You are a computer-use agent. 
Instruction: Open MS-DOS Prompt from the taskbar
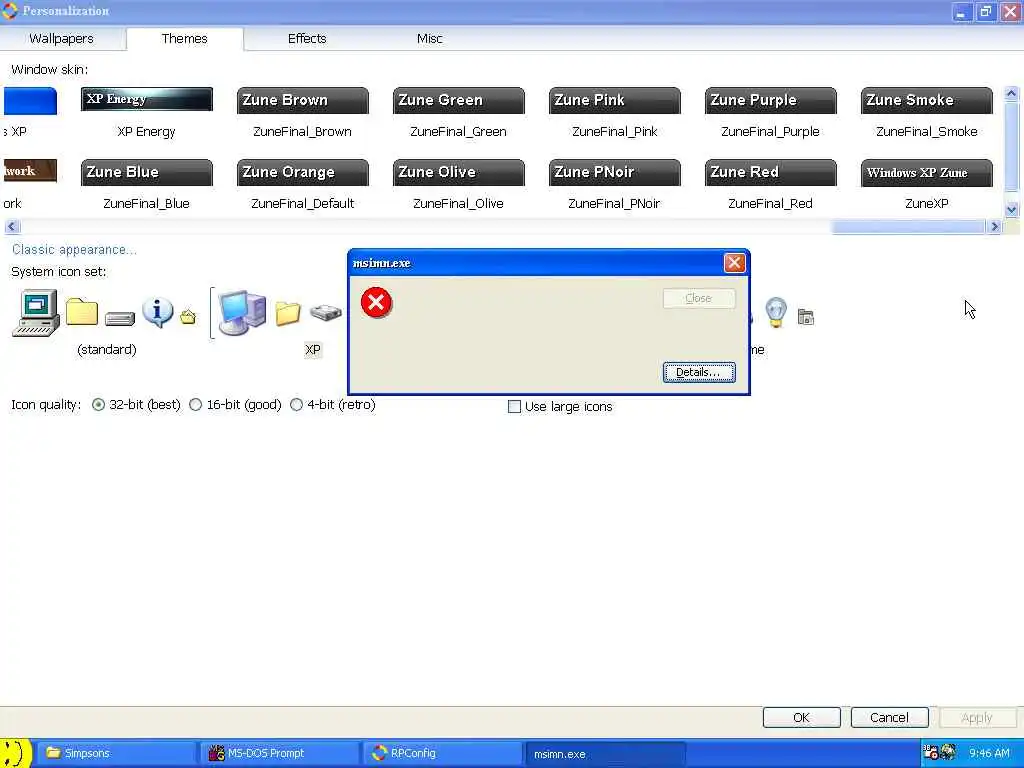279,754
